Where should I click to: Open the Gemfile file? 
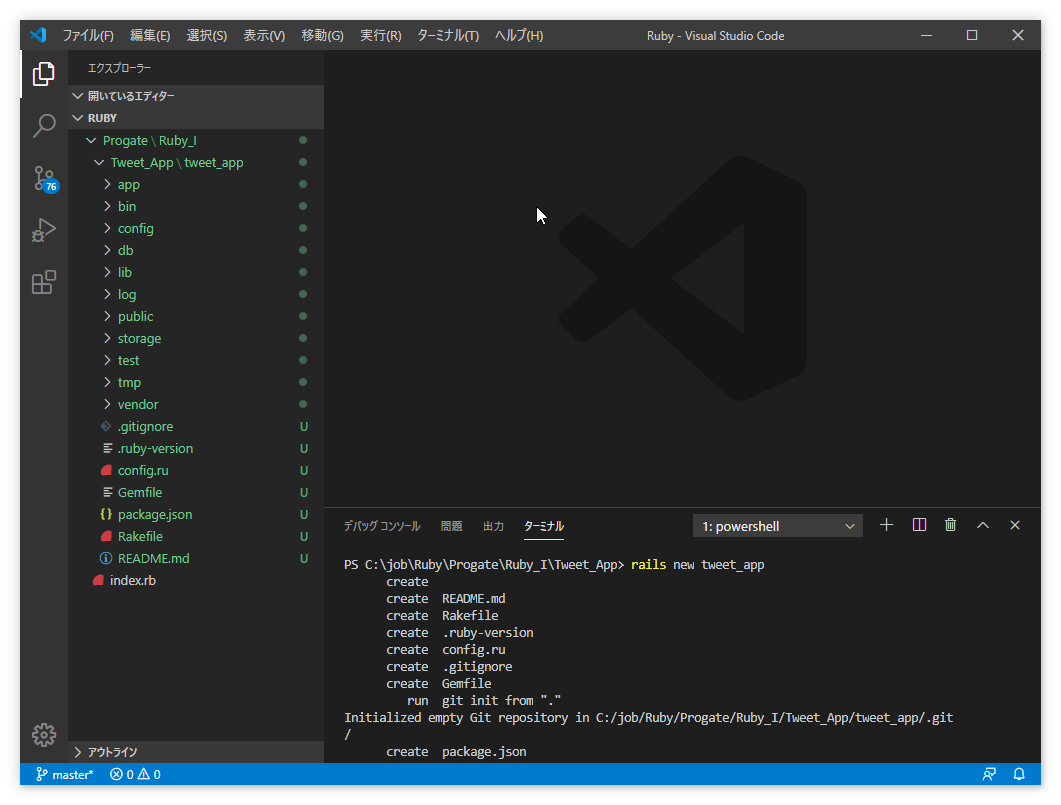[x=139, y=492]
